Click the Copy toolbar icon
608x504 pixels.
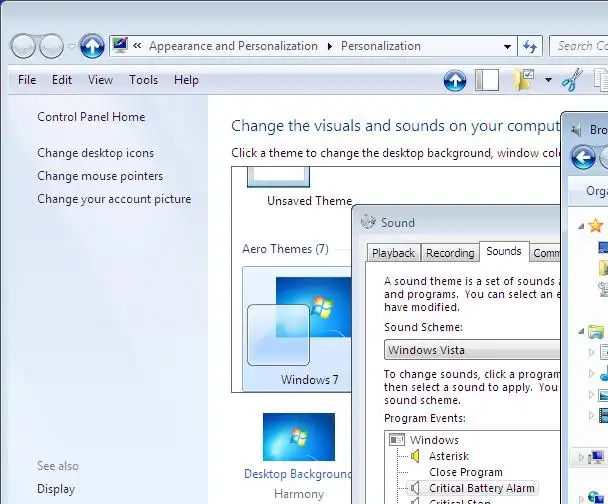coord(601,80)
